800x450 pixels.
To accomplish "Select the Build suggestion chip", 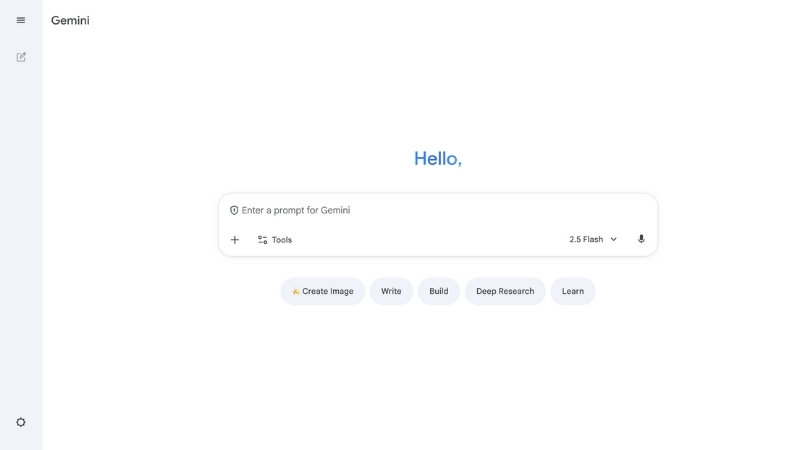I will 439,291.
